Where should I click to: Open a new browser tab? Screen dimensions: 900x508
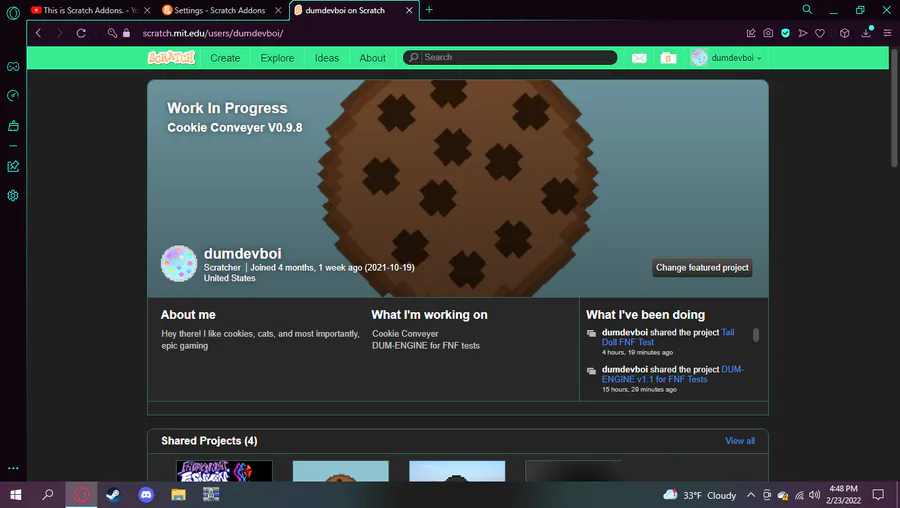429,10
